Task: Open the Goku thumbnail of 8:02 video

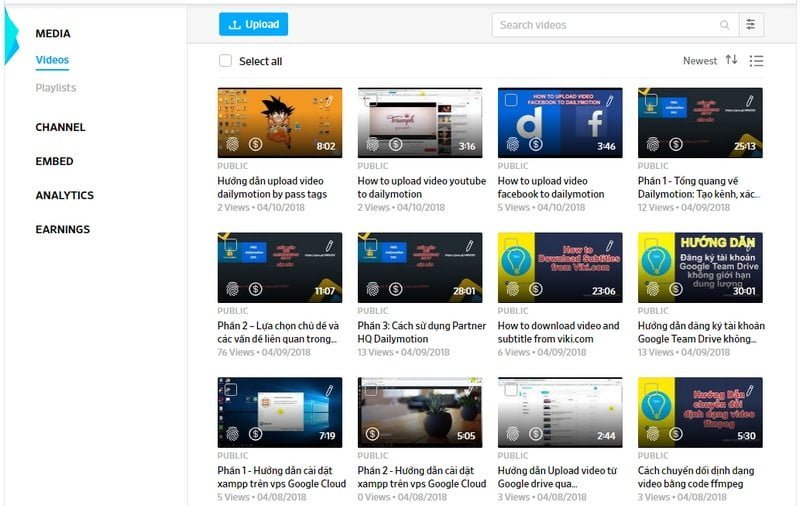Action: click(280, 122)
